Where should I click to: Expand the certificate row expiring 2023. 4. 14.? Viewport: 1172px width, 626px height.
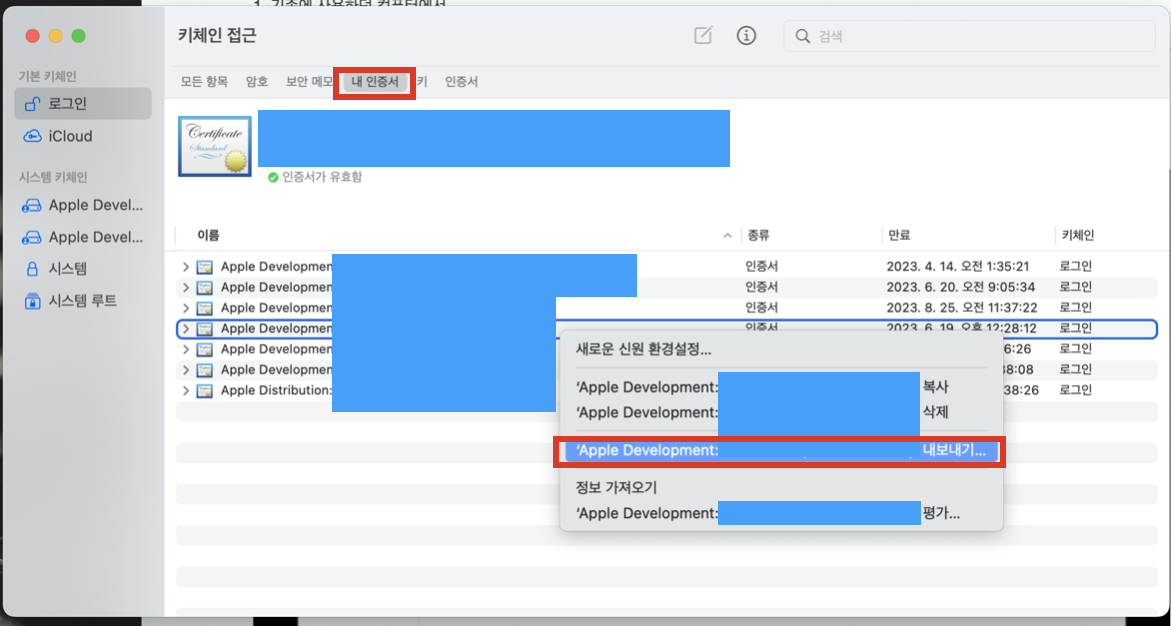186,267
